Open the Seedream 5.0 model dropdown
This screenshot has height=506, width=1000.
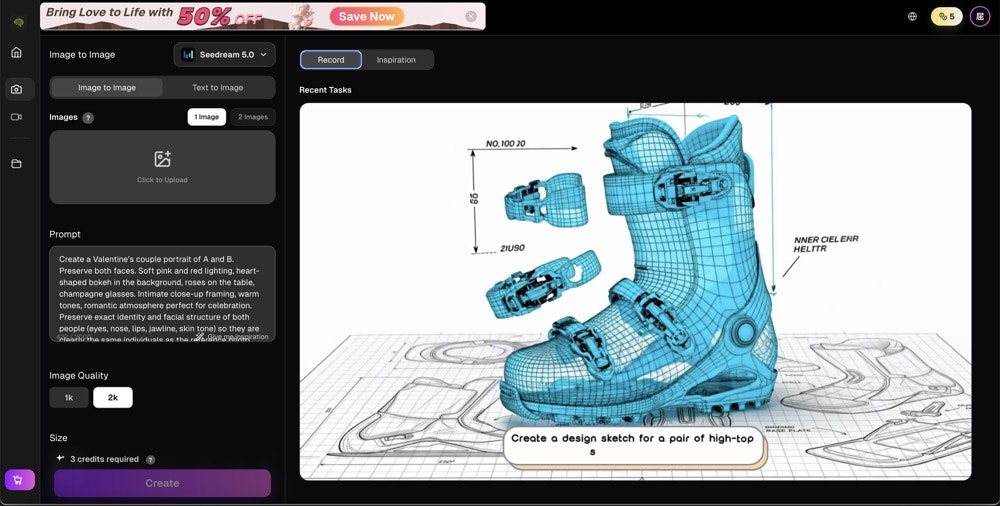click(x=224, y=55)
